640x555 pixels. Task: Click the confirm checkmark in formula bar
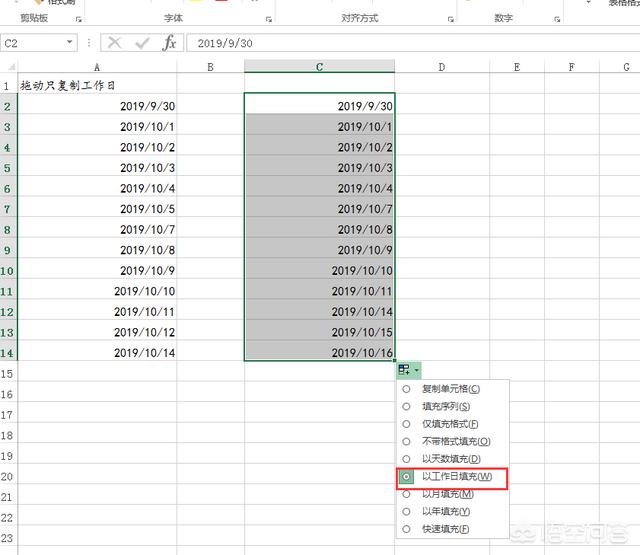[x=143, y=43]
